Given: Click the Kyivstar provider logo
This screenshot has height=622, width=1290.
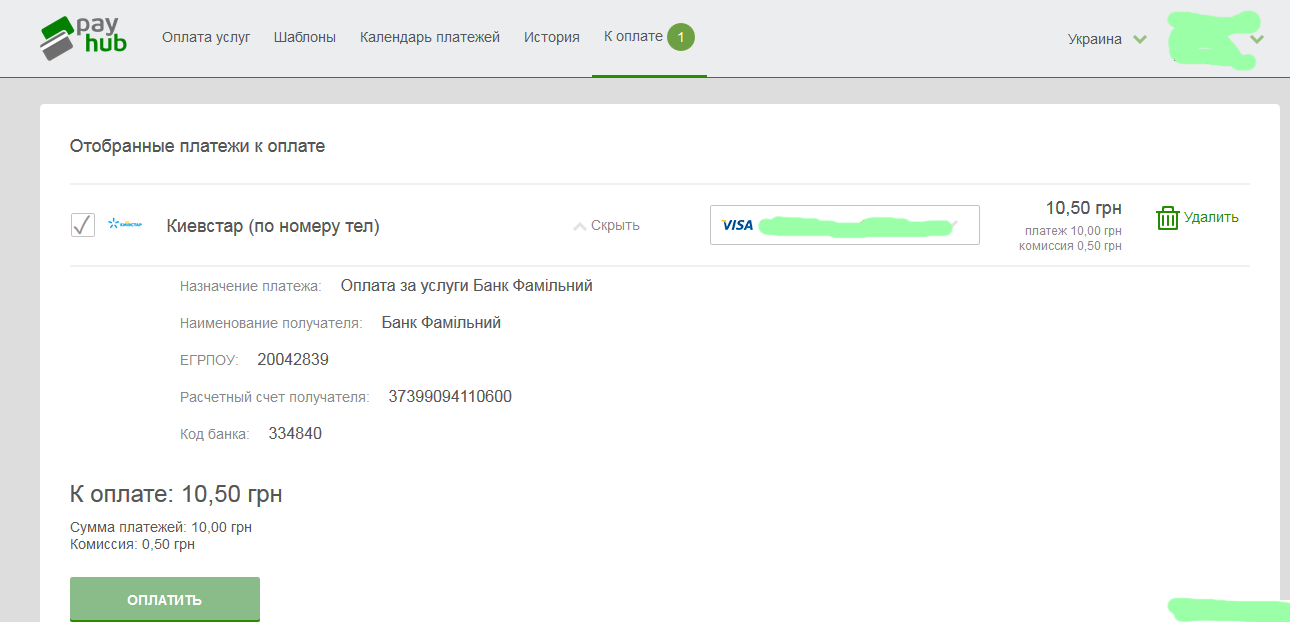Looking at the screenshot, I should pos(125,225).
